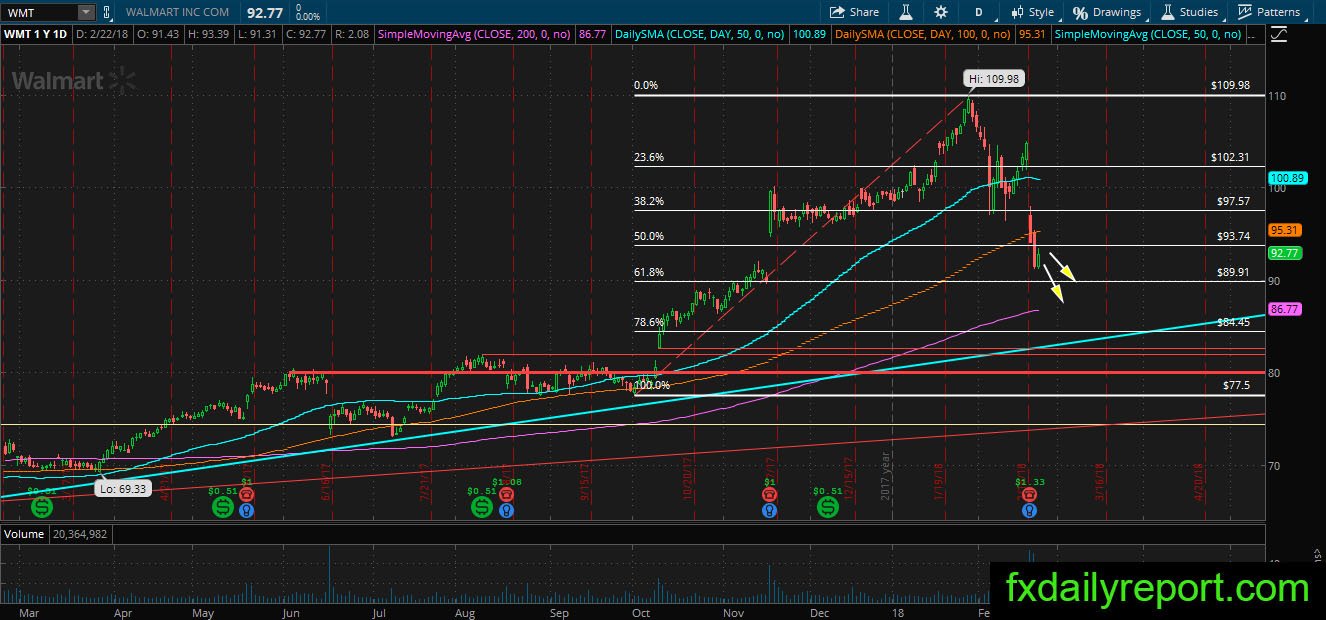The image size is (1326, 620).
Task: Click the 86.77 magenta price axis tag
Action: point(1283,310)
